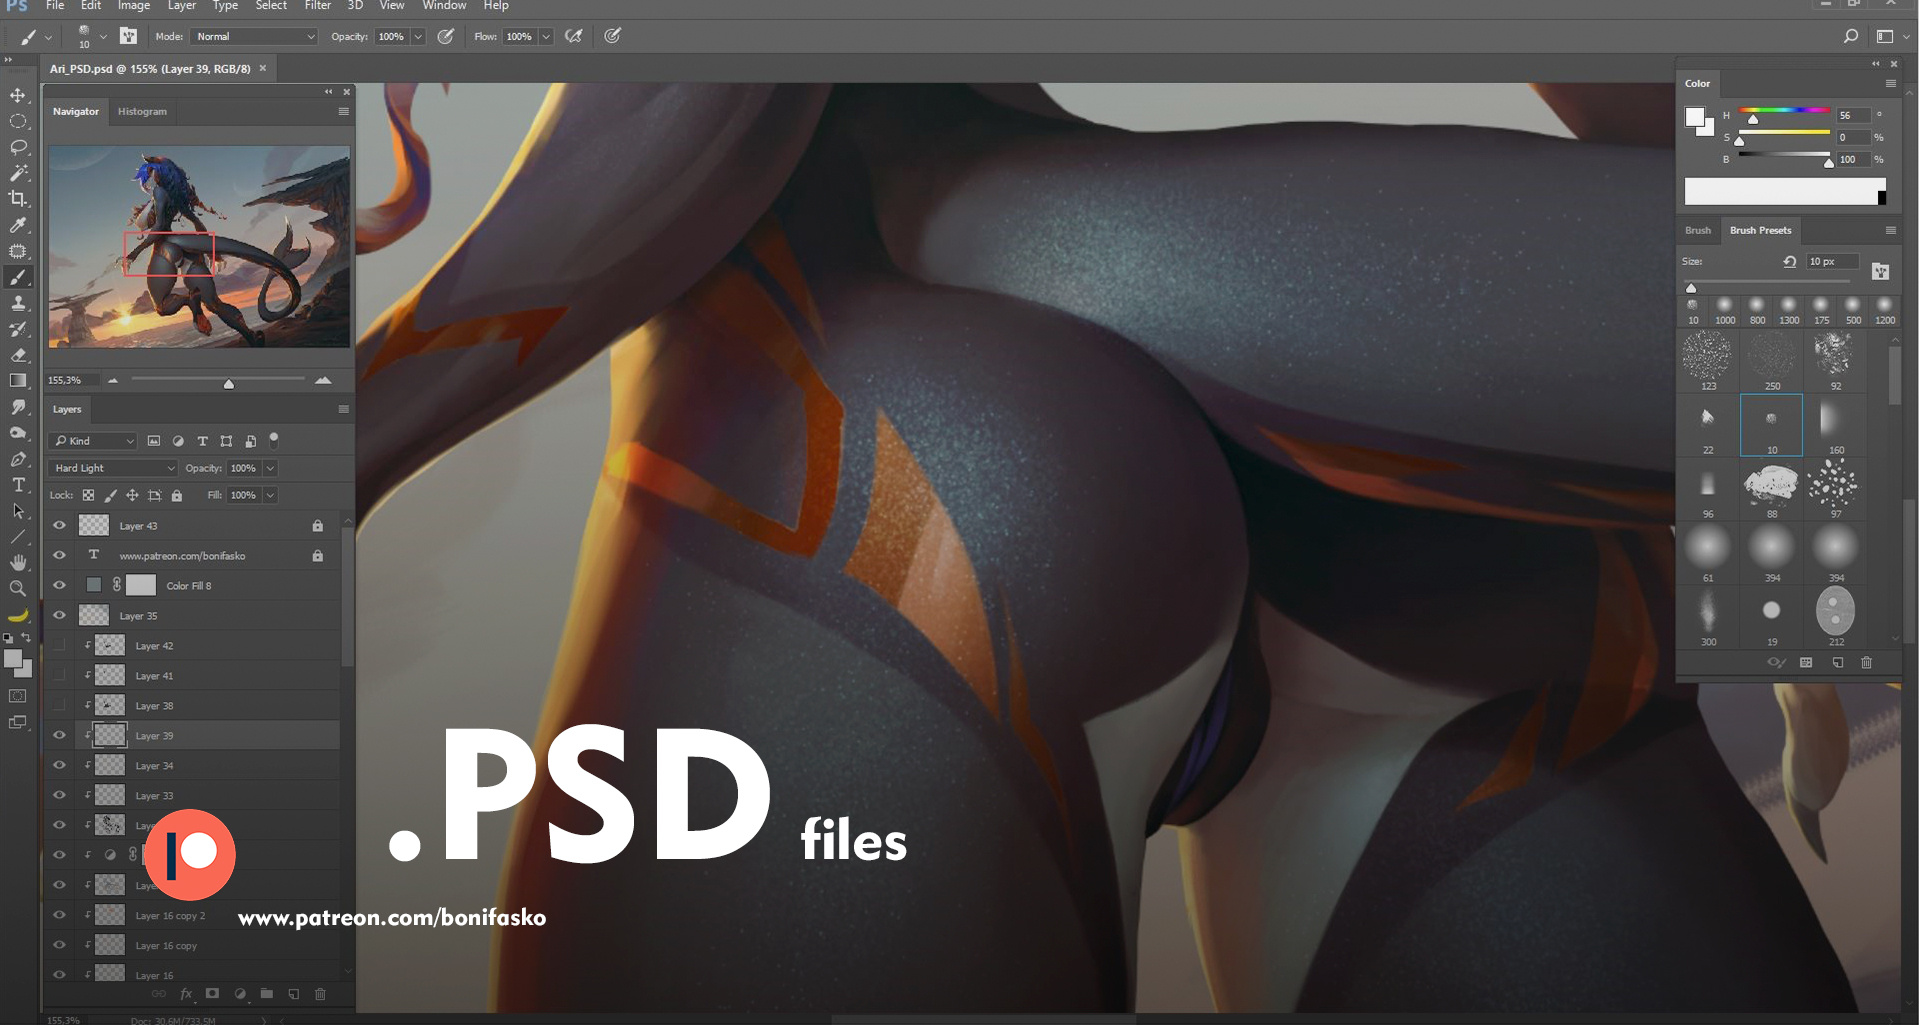Show hidden Layer 42

[x=60, y=646]
